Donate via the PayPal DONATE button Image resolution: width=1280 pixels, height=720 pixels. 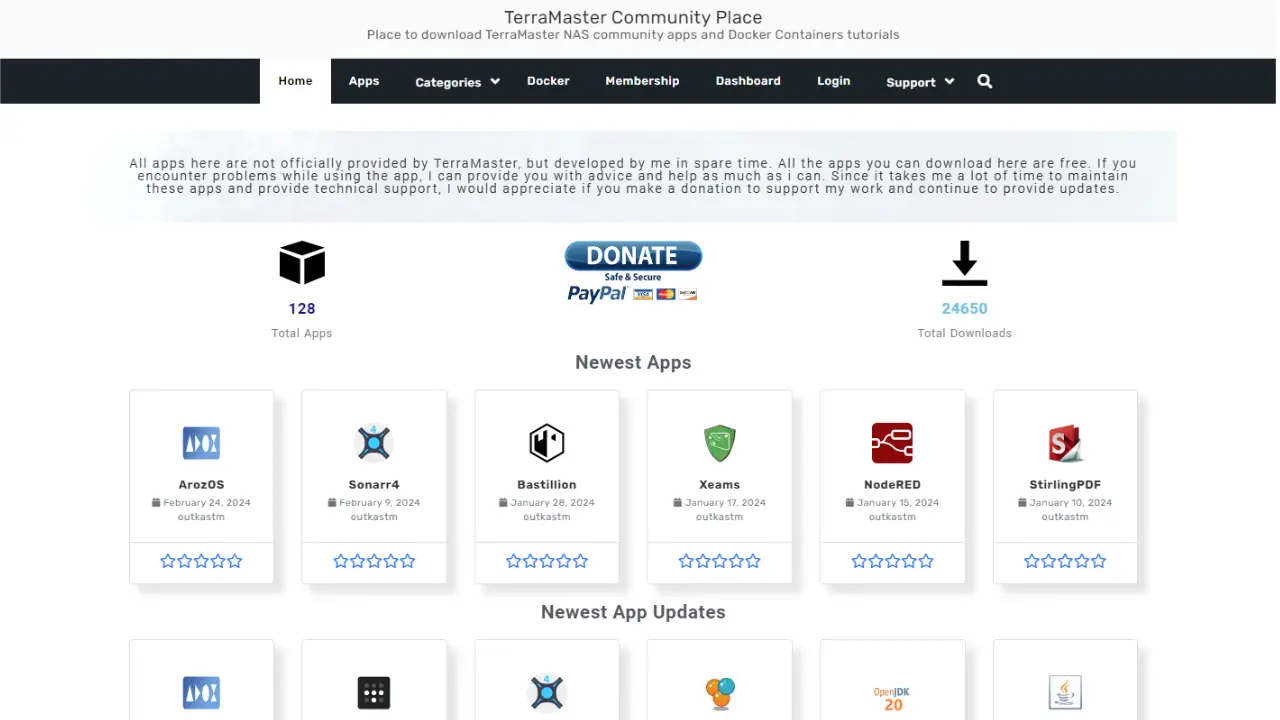pos(633,271)
